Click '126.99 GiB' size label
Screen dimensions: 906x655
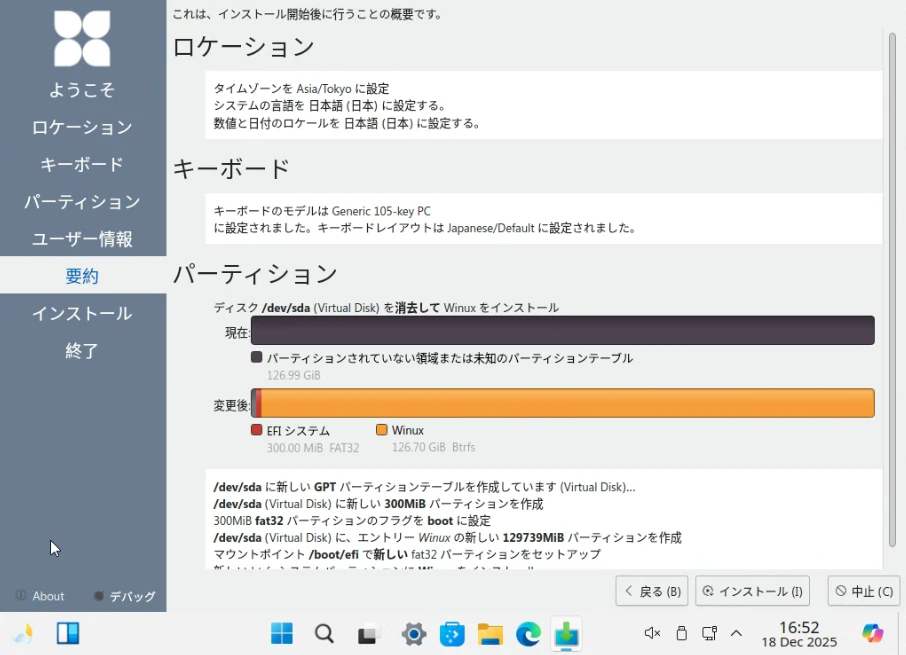(x=294, y=375)
